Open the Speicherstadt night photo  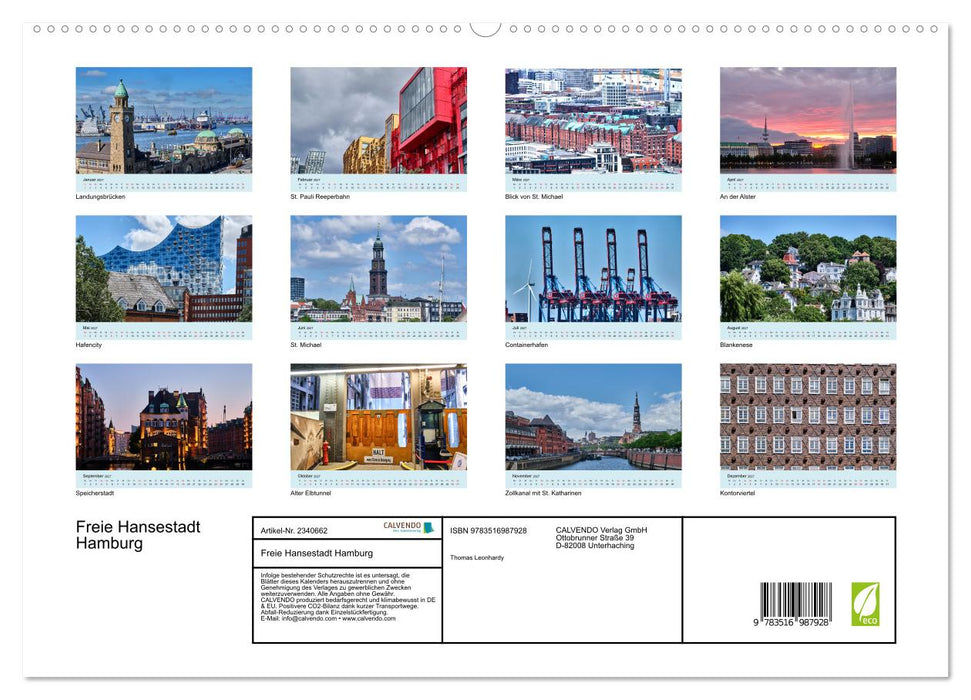coord(163,417)
